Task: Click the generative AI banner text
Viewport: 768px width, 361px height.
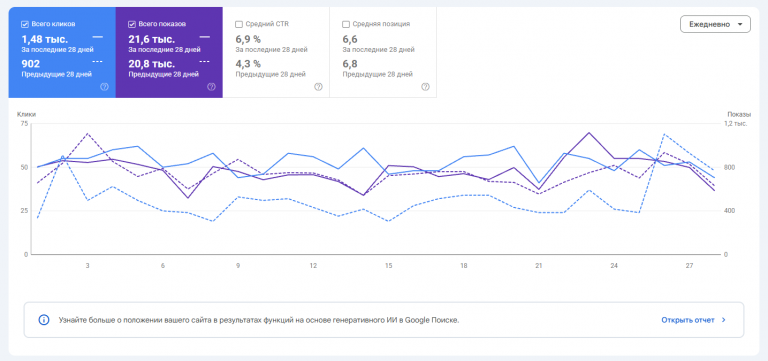Action: pyautogui.click(x=259, y=320)
